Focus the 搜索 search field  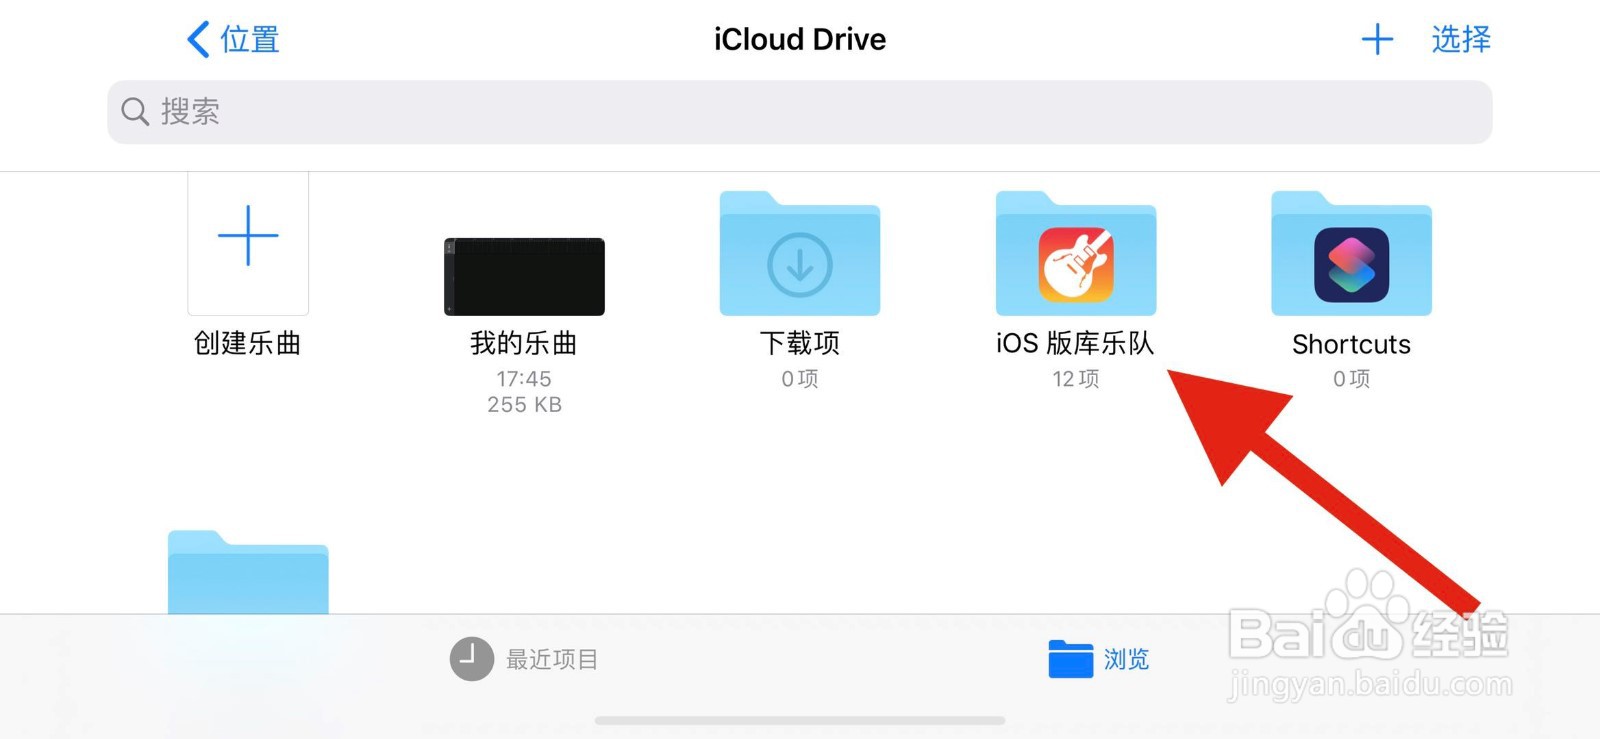click(x=800, y=112)
